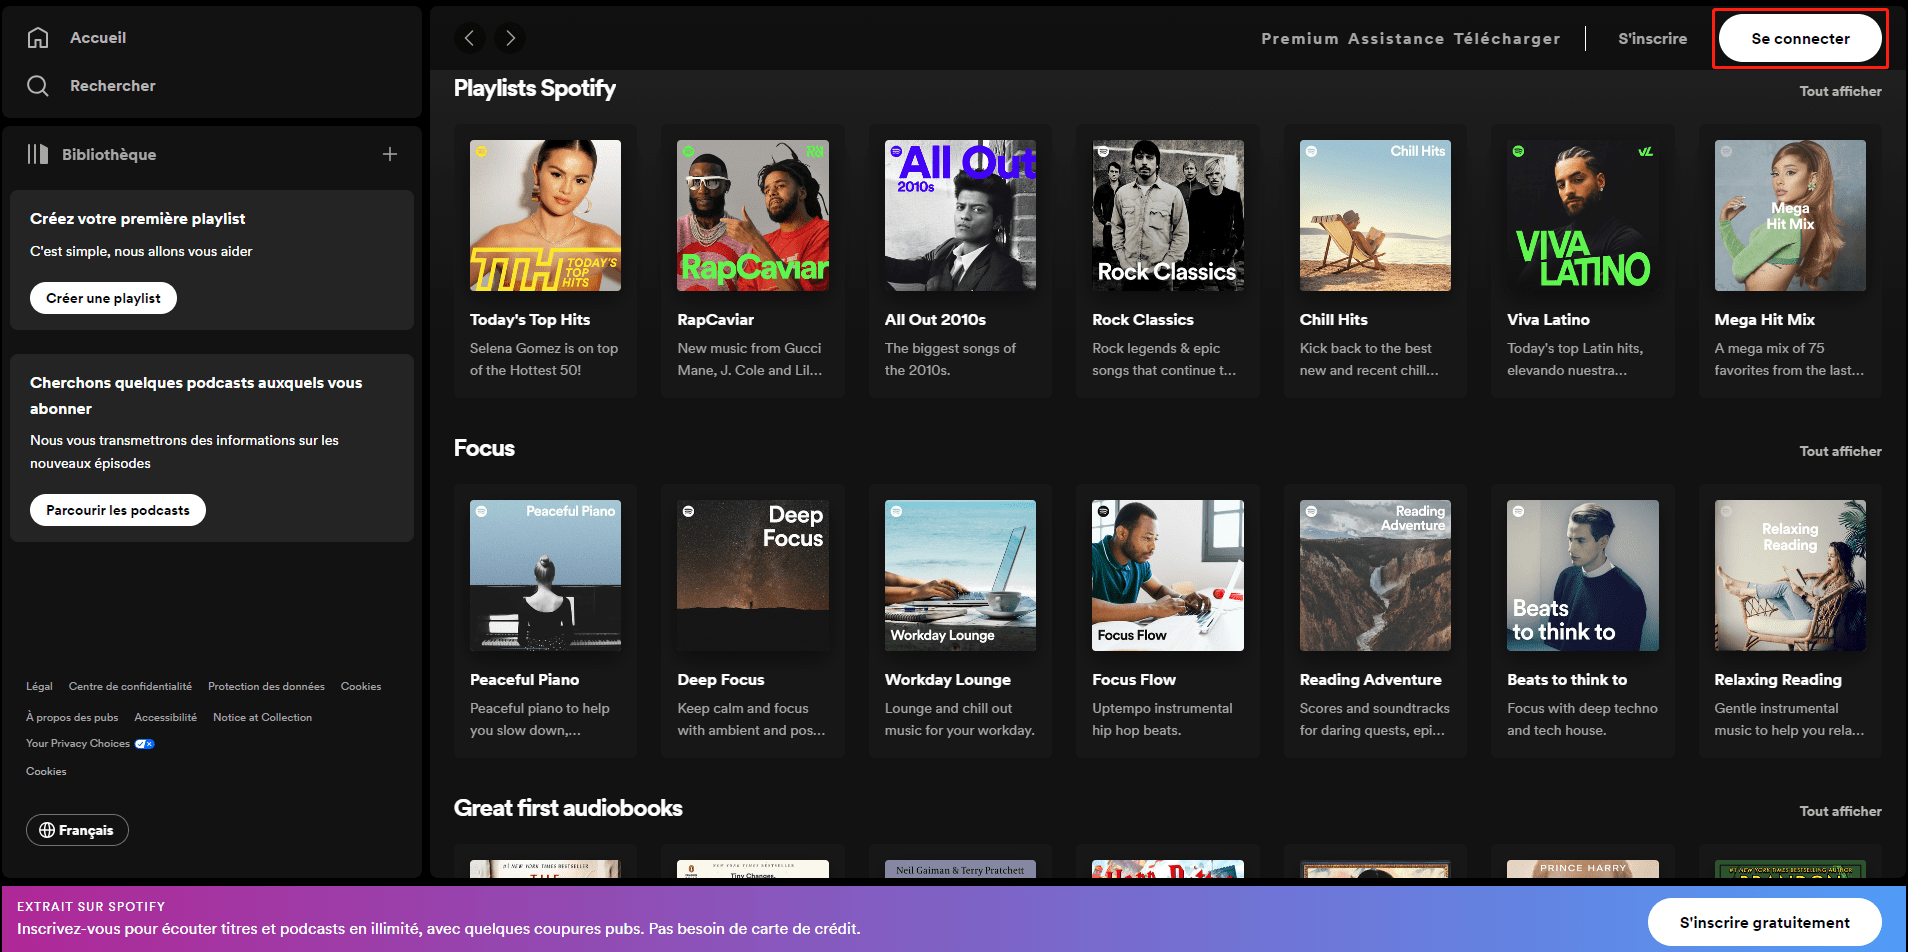
Task: Click the Mega Hit Mix title text
Action: 1764,319
